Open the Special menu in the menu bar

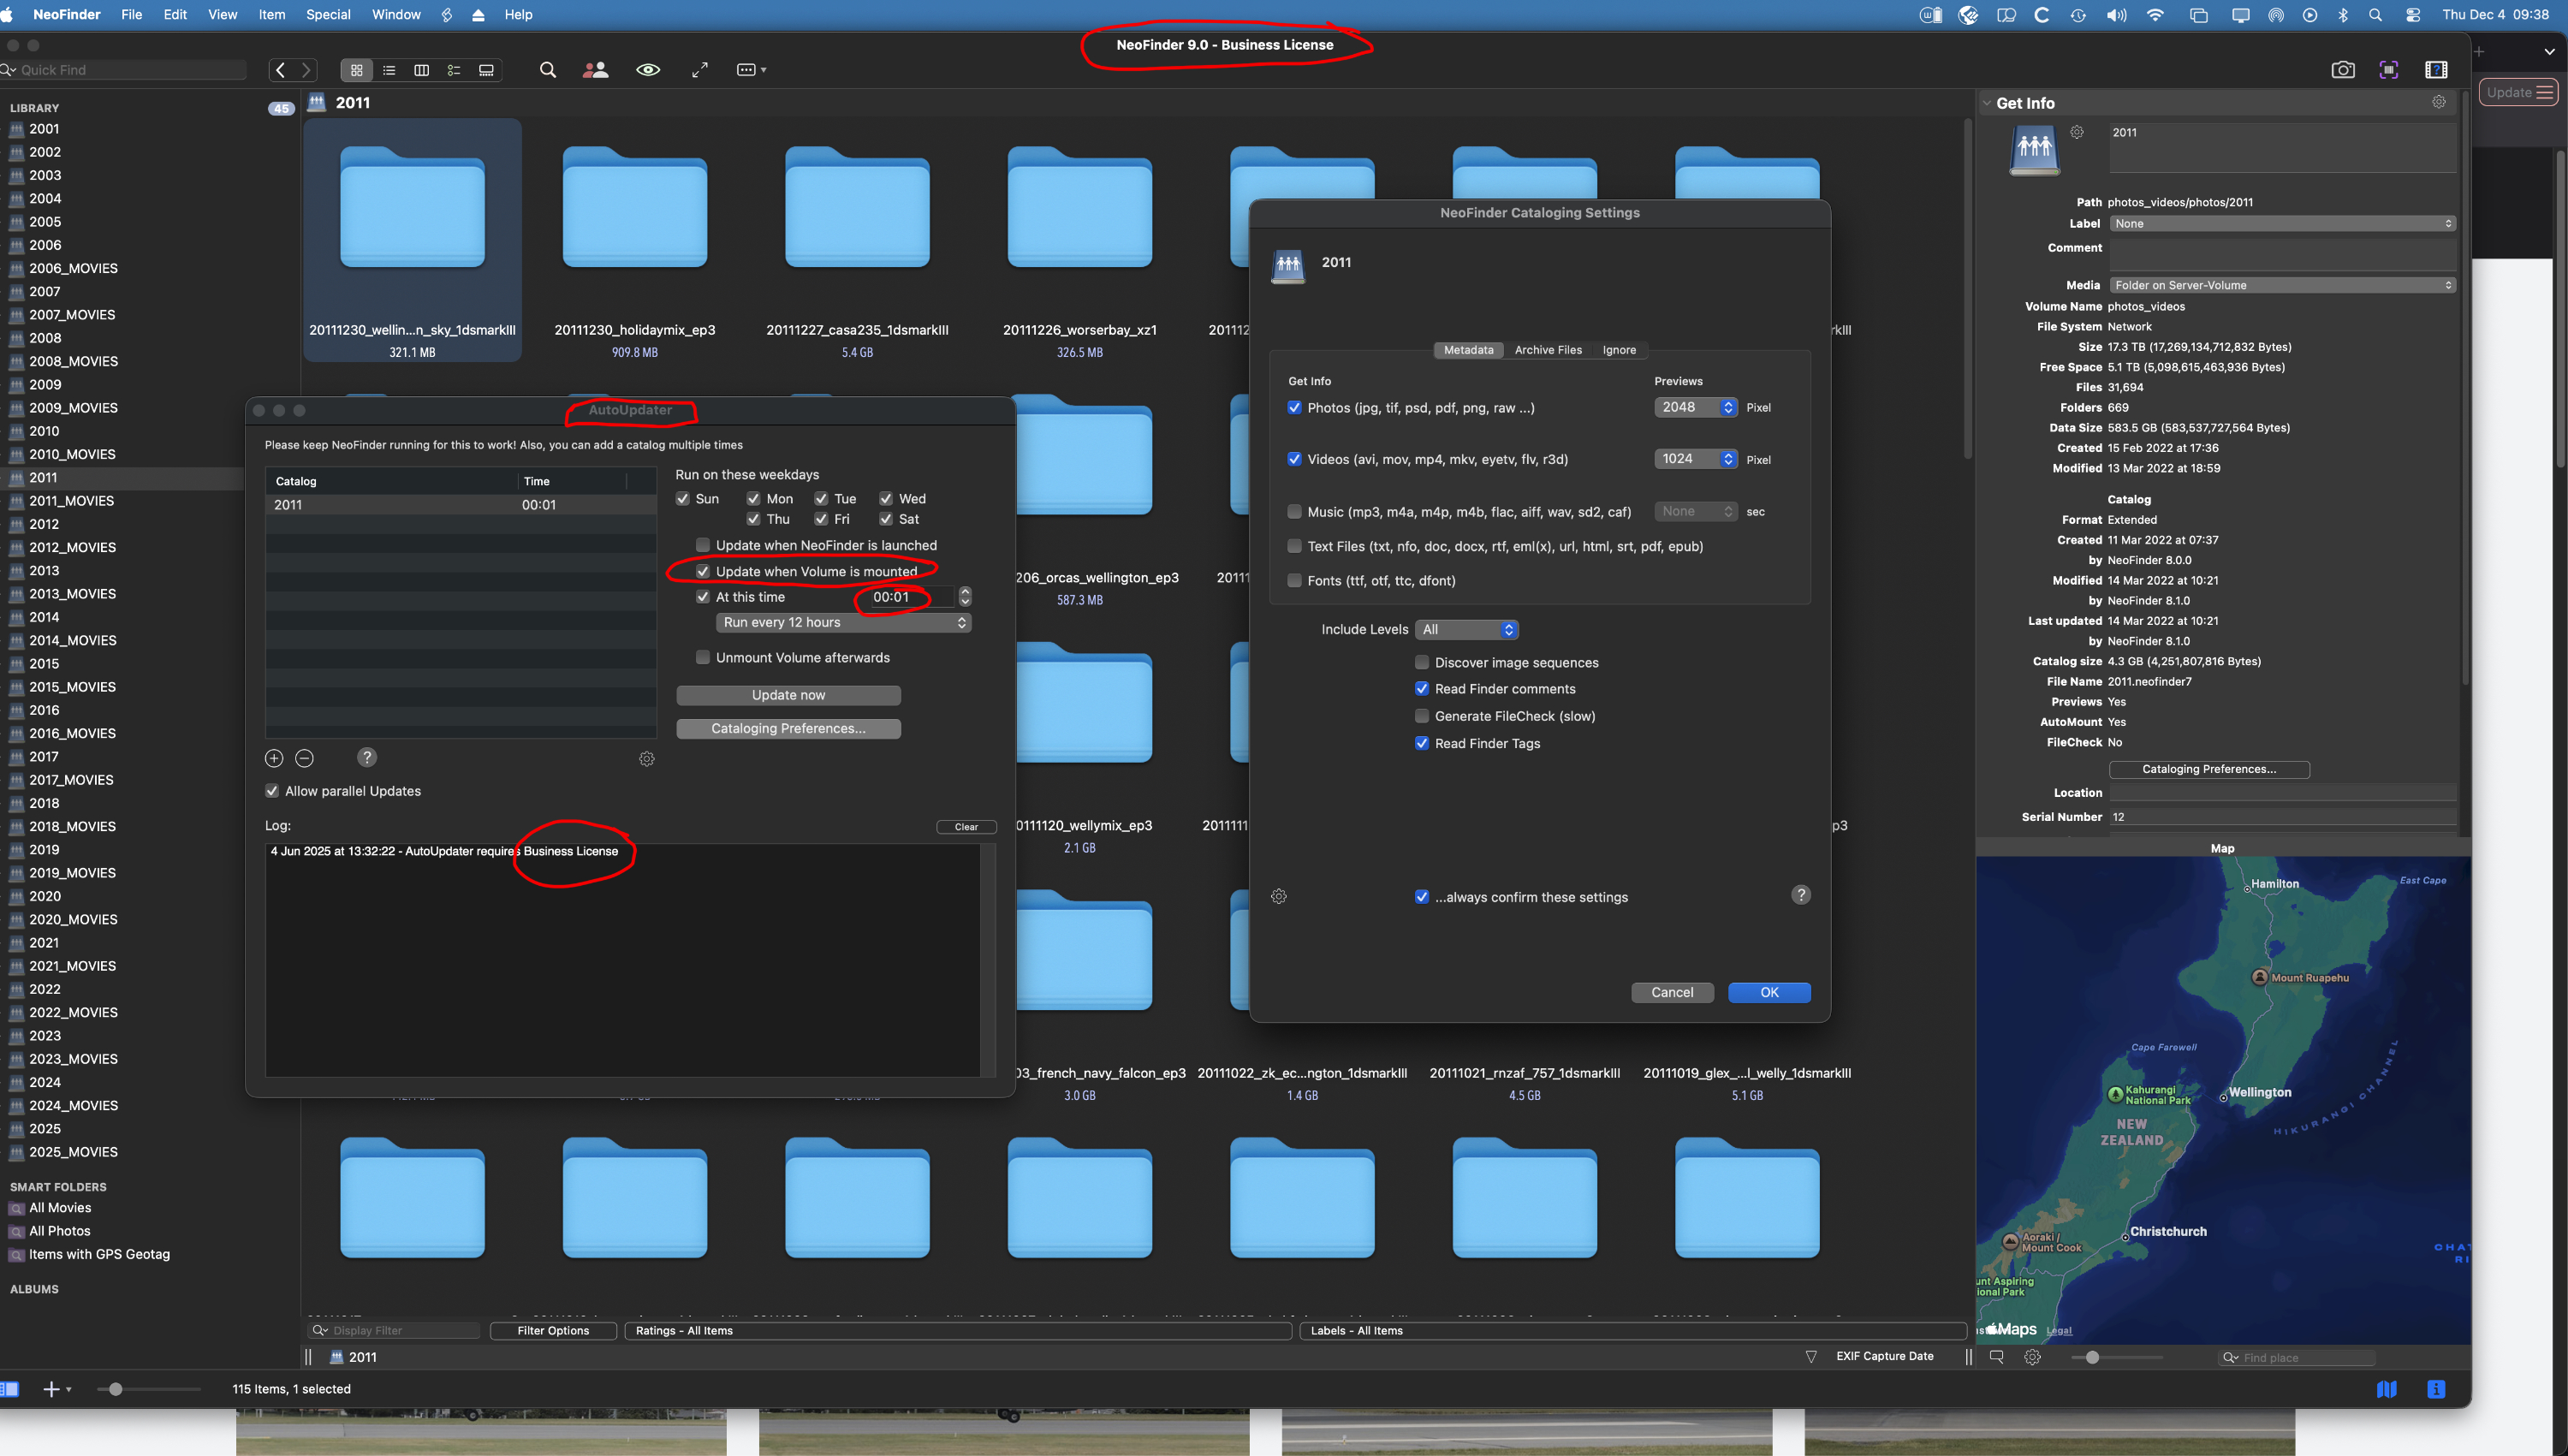(328, 15)
